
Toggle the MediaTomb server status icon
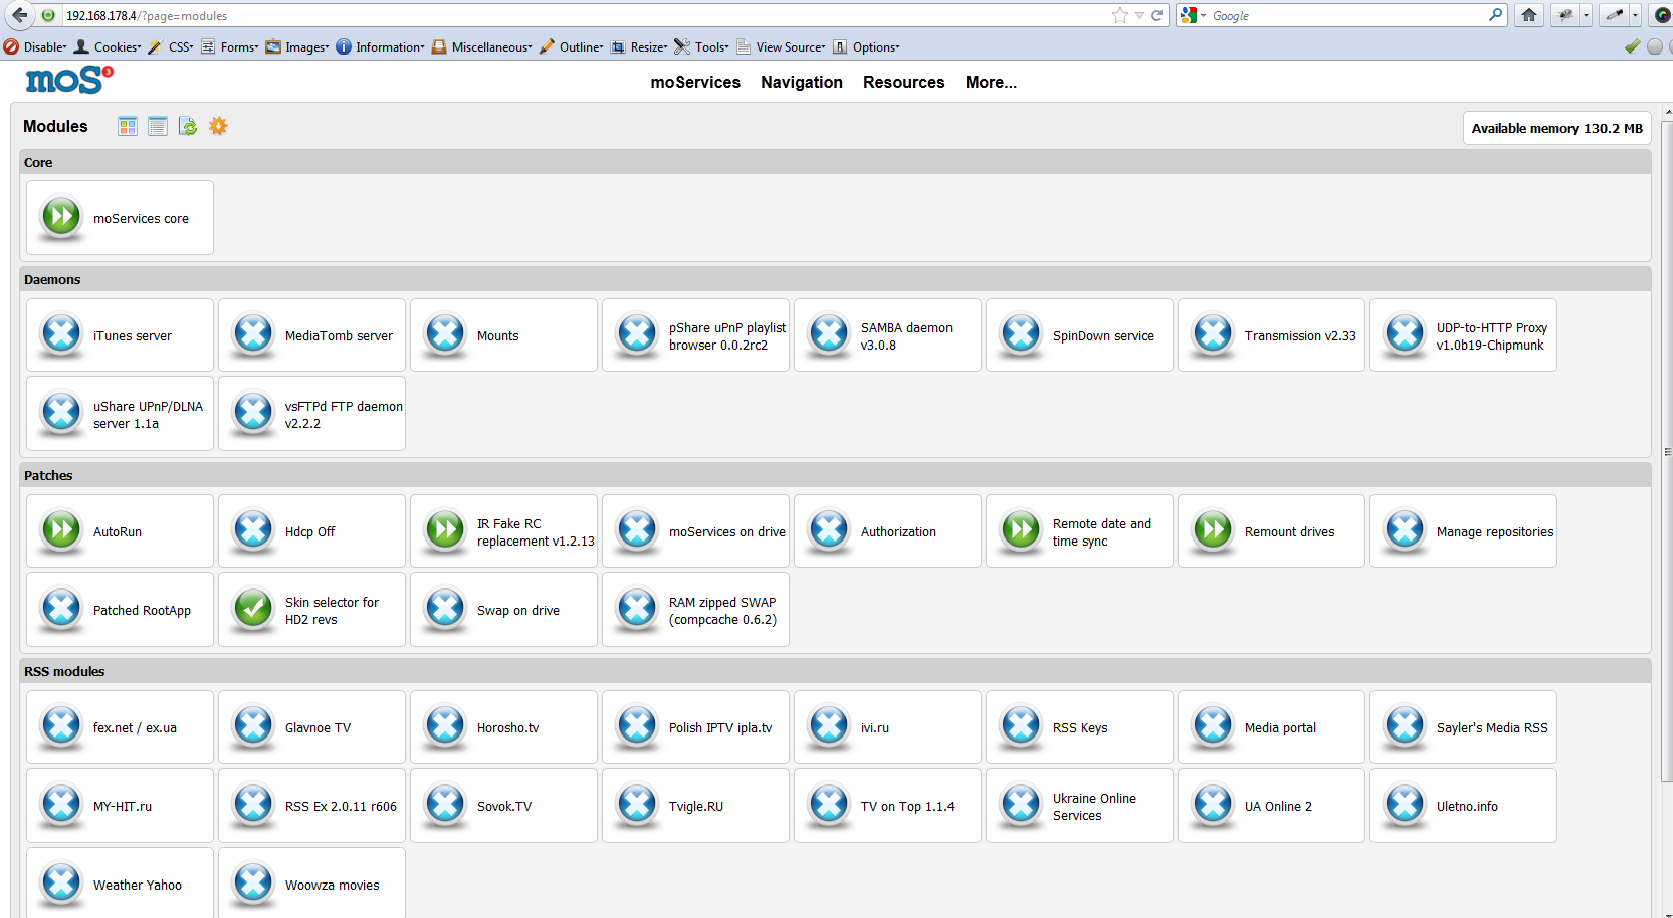[x=253, y=334]
